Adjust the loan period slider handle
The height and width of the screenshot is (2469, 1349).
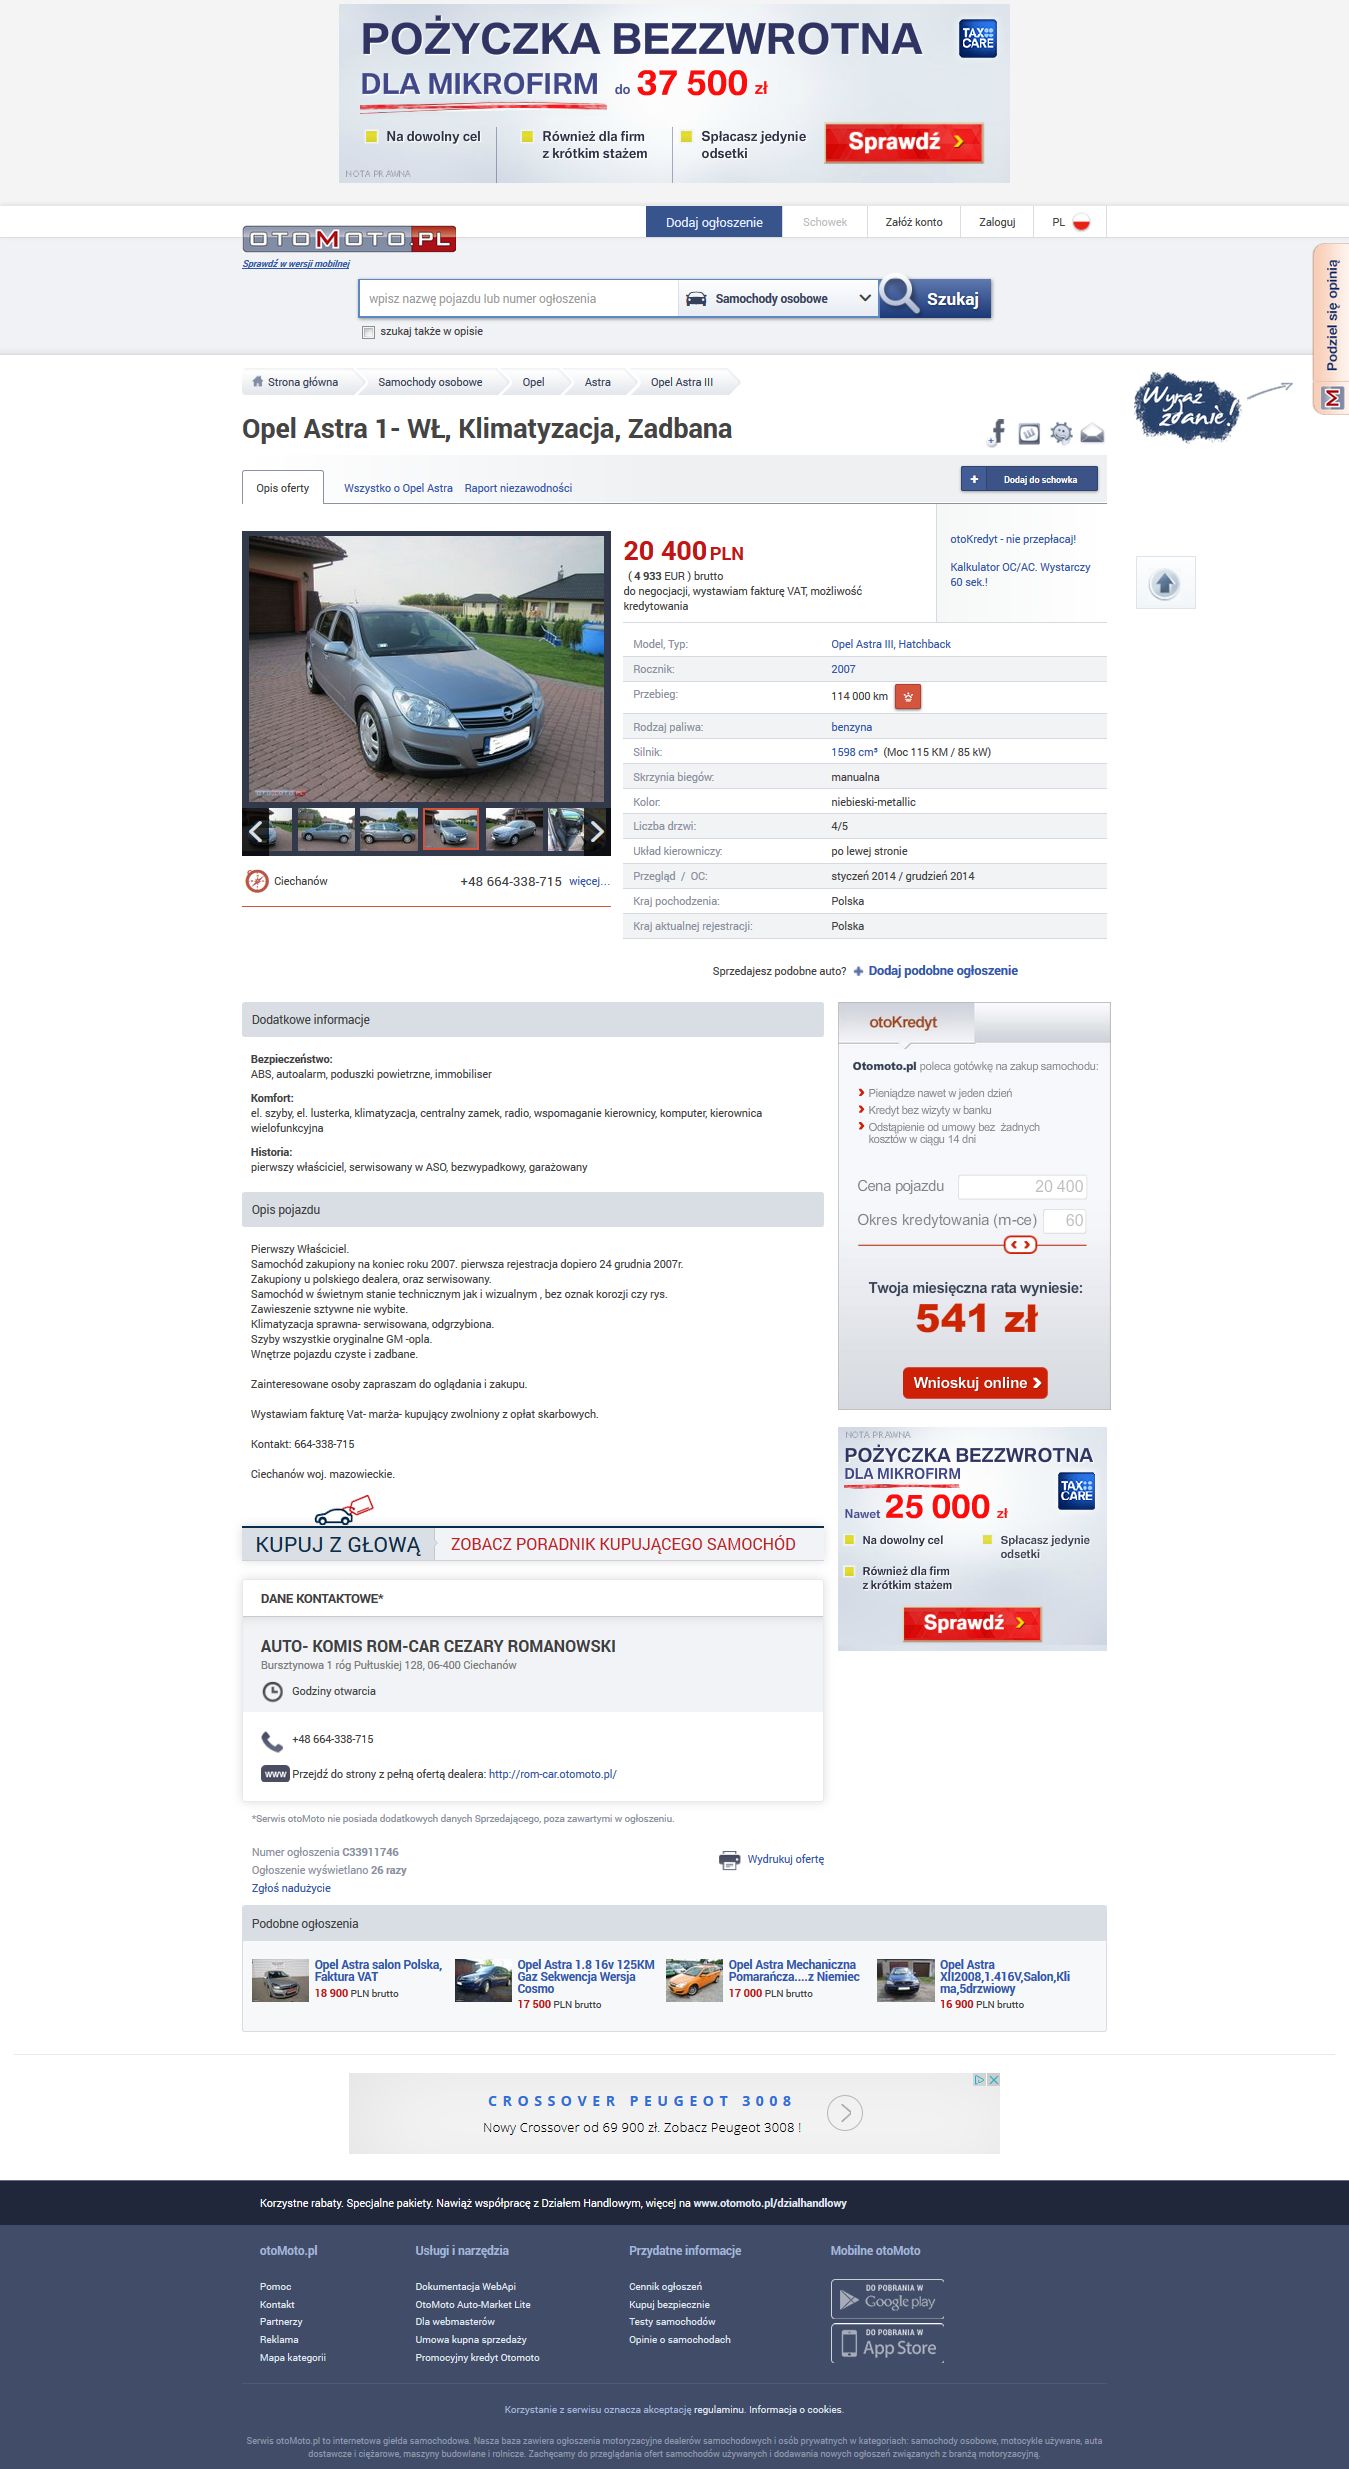1020,1245
